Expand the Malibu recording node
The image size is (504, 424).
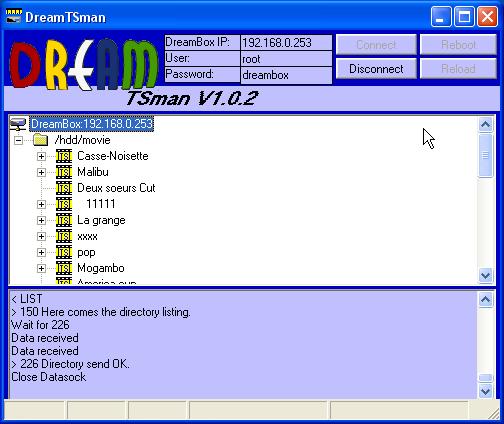(x=41, y=172)
